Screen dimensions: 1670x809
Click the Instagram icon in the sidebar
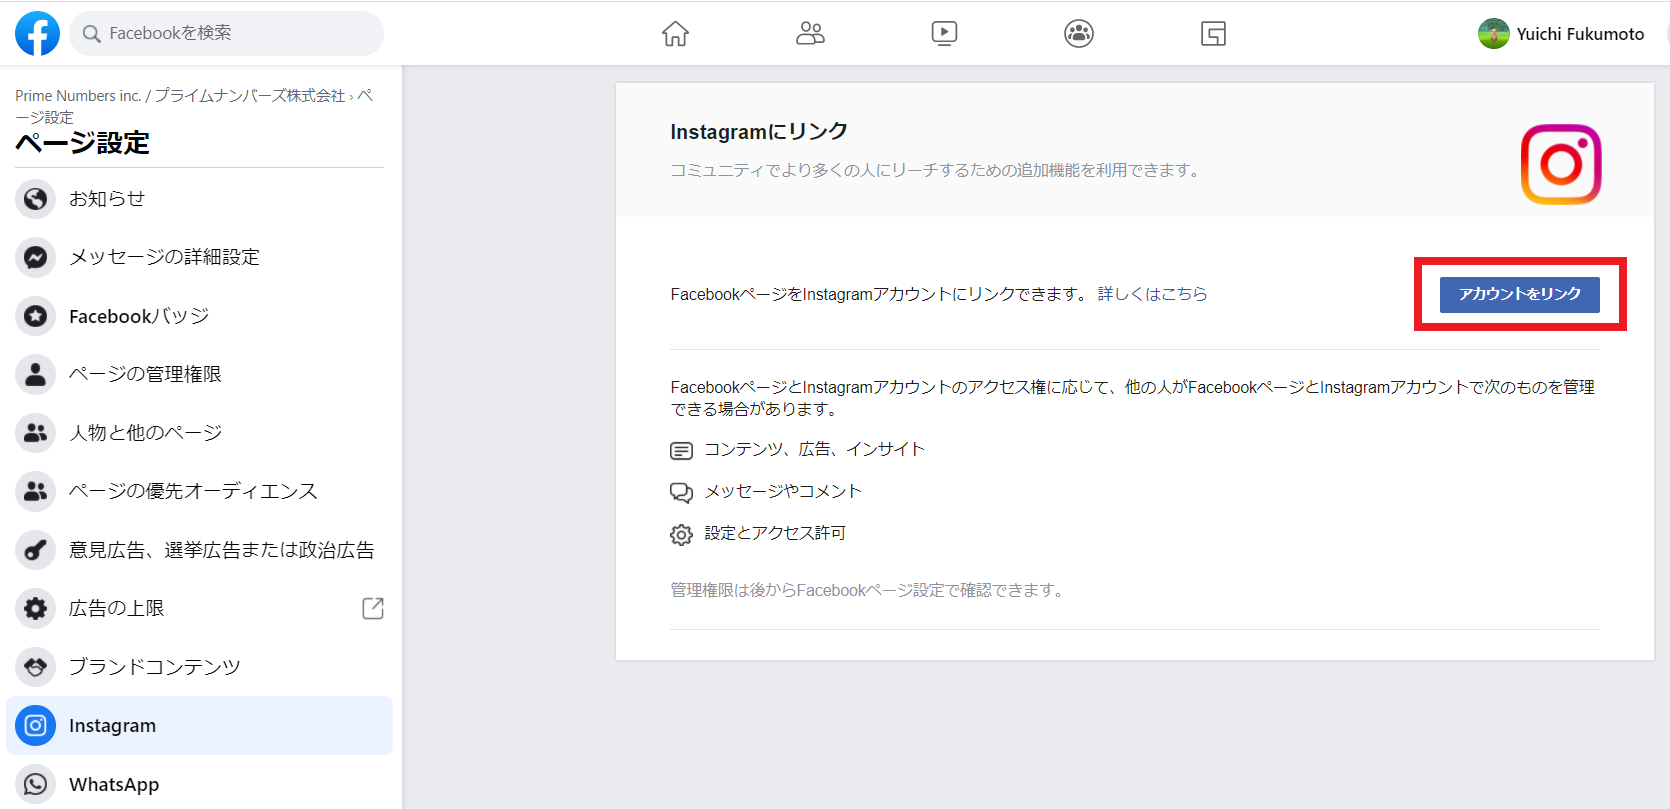(x=35, y=725)
